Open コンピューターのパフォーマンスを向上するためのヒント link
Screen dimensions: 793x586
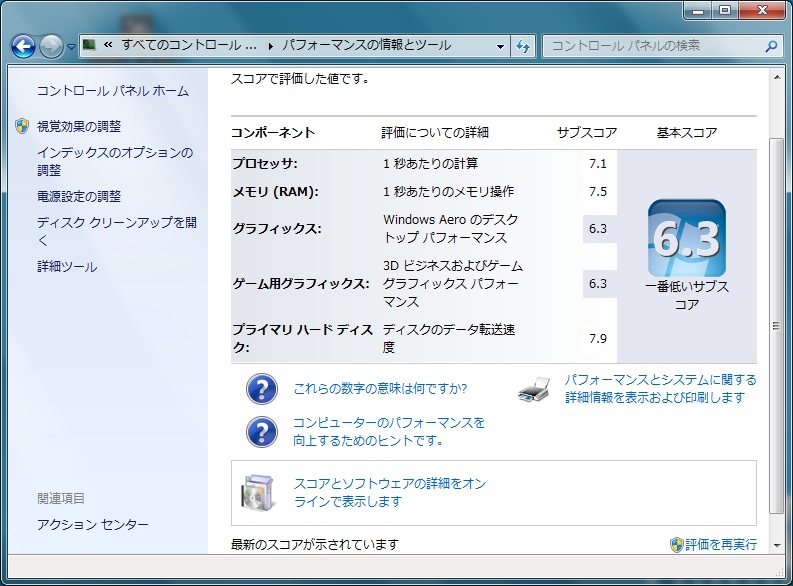click(388, 431)
